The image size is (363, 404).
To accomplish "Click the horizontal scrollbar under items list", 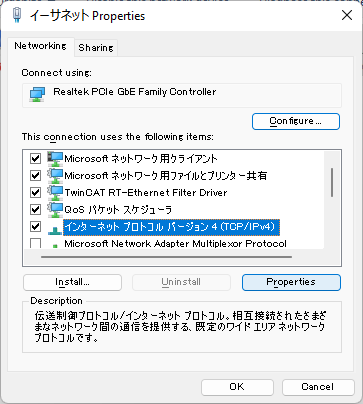I will coord(166,257).
